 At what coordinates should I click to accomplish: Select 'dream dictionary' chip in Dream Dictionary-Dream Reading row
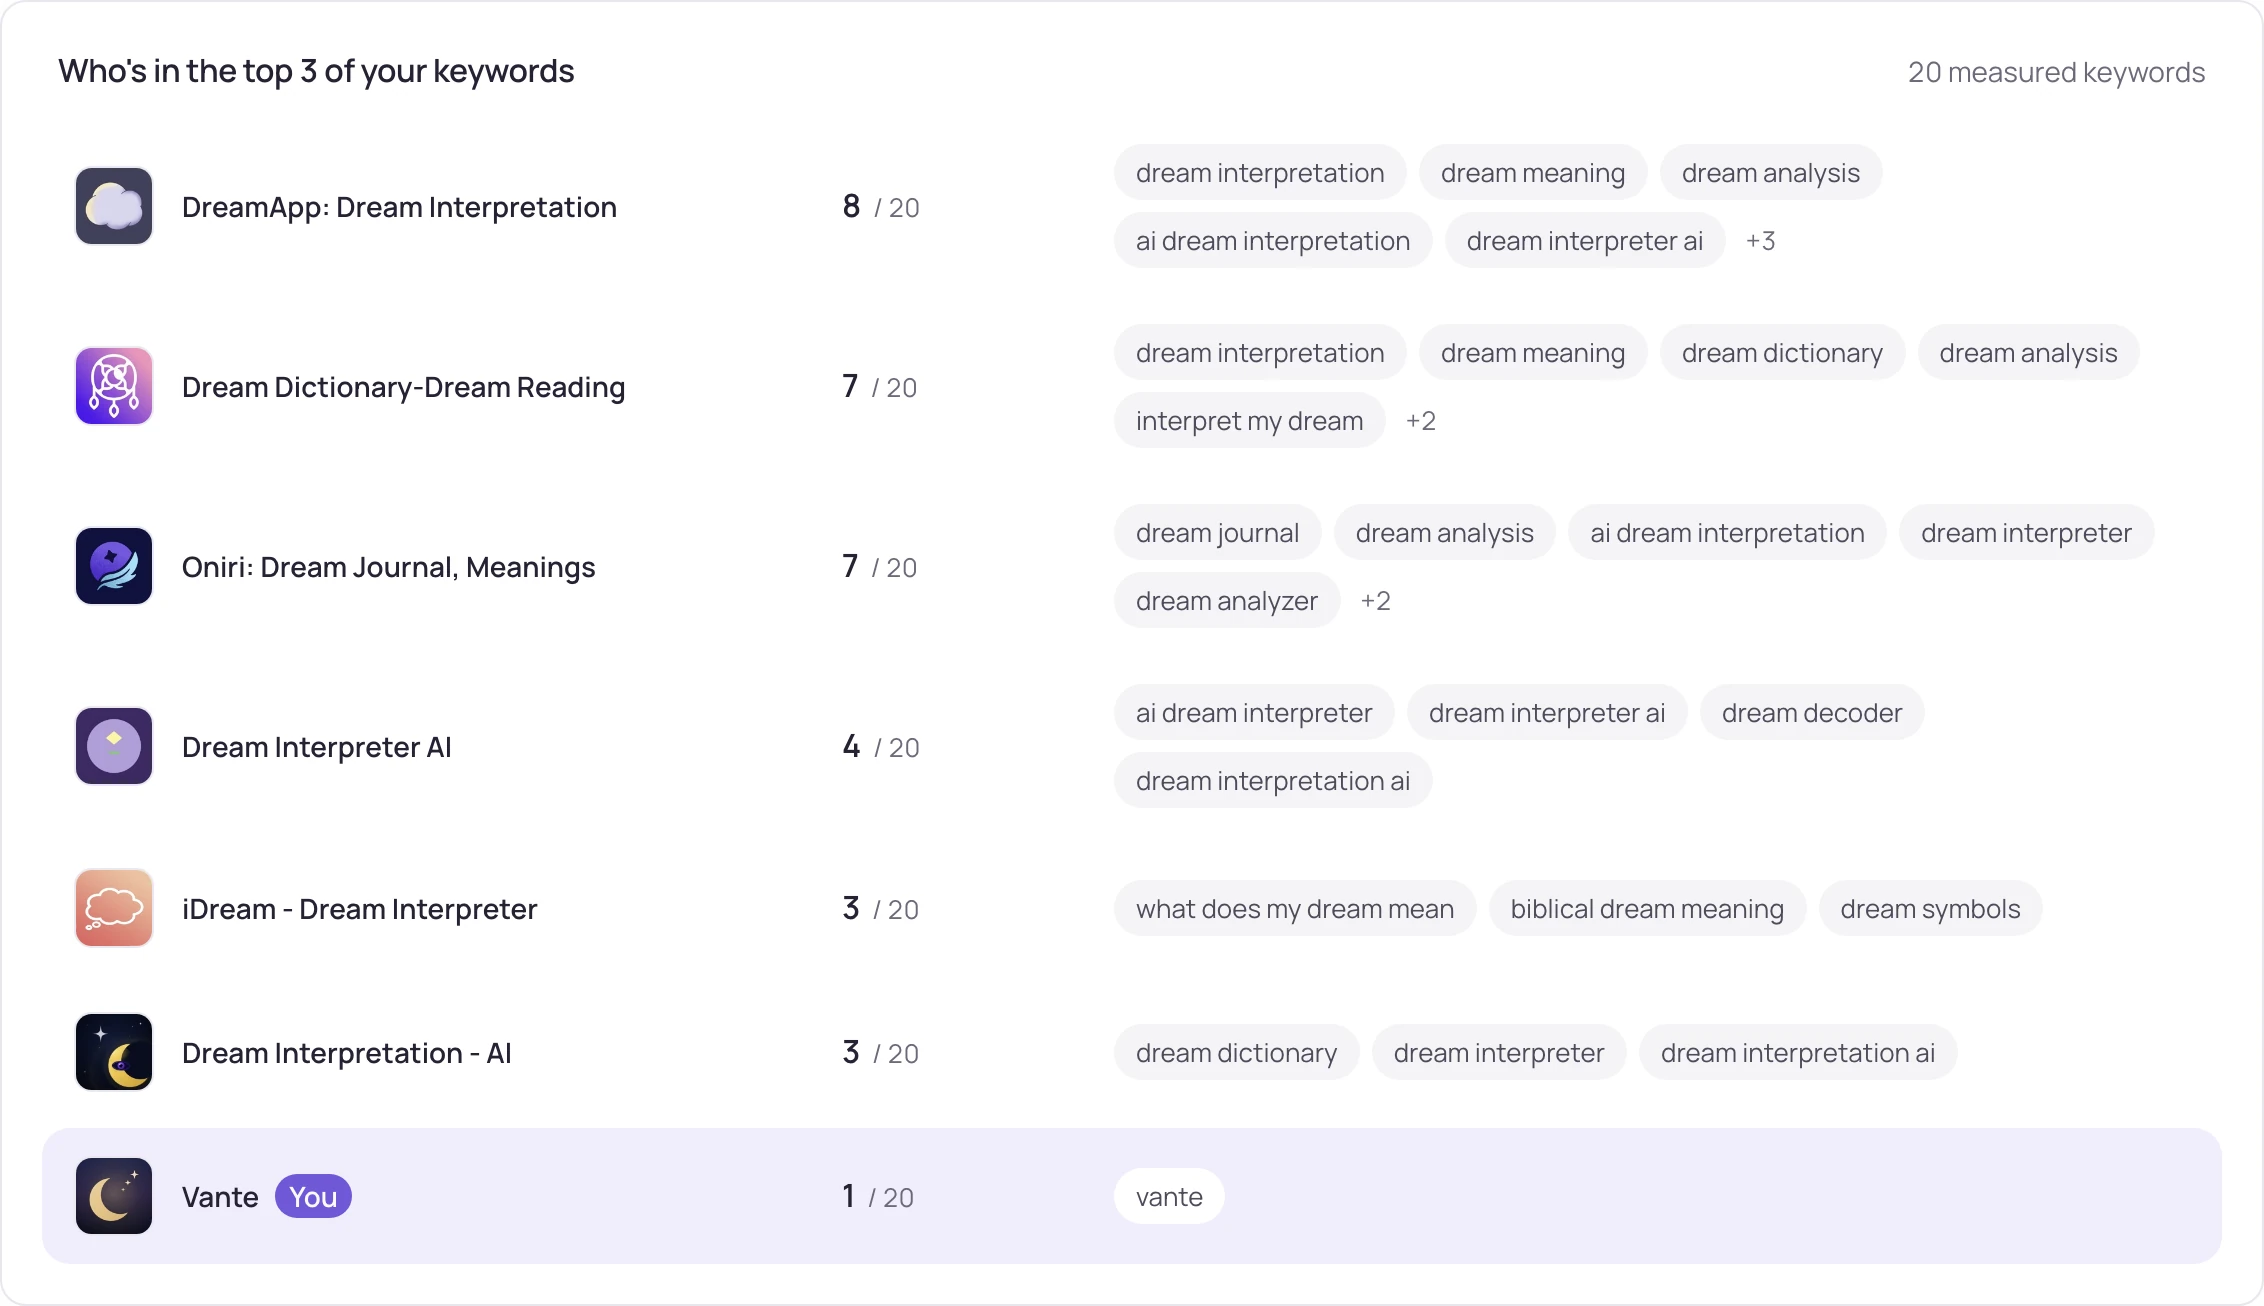pyautogui.click(x=1782, y=352)
